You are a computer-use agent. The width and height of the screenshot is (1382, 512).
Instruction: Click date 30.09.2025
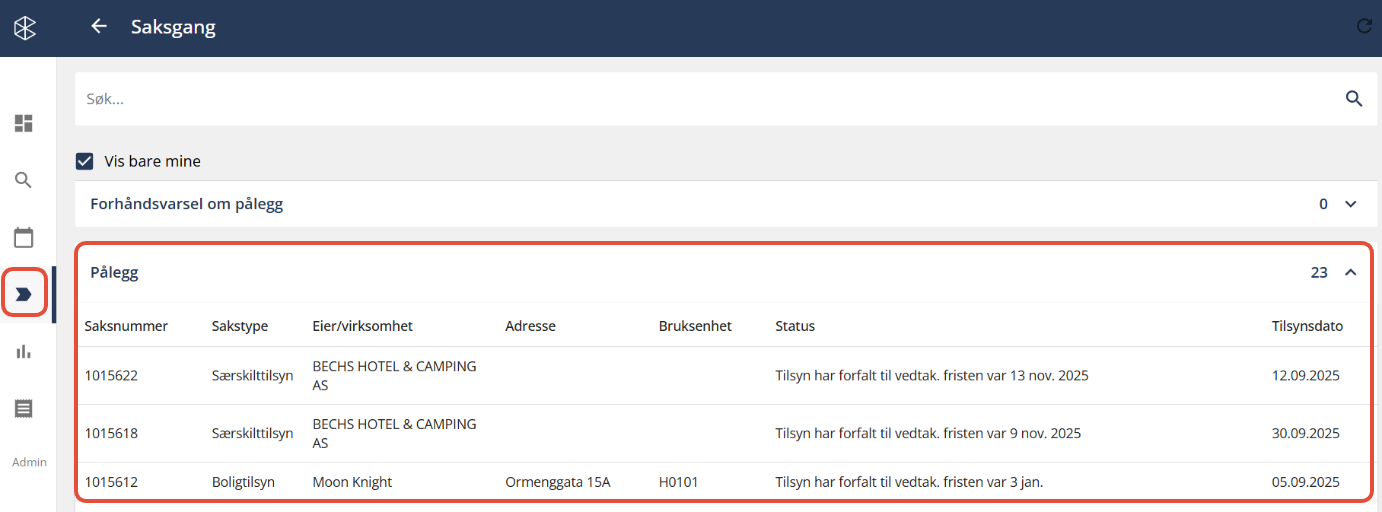click(x=1305, y=434)
